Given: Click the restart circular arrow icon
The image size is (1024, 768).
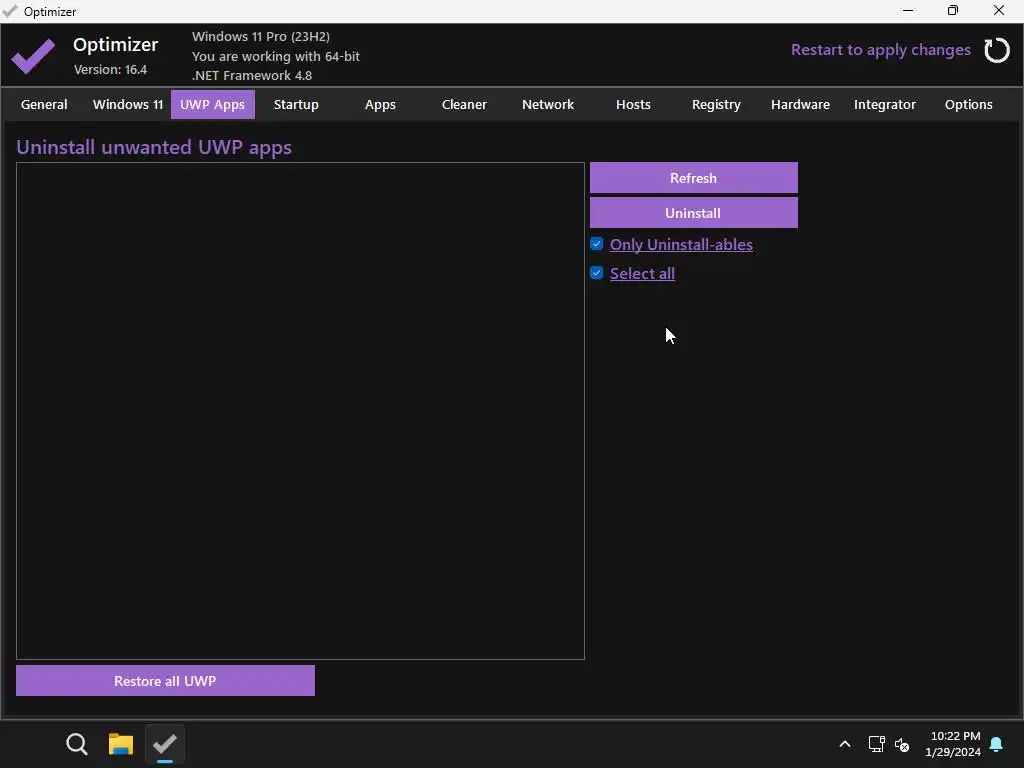Looking at the screenshot, I should pyautogui.click(x=997, y=50).
